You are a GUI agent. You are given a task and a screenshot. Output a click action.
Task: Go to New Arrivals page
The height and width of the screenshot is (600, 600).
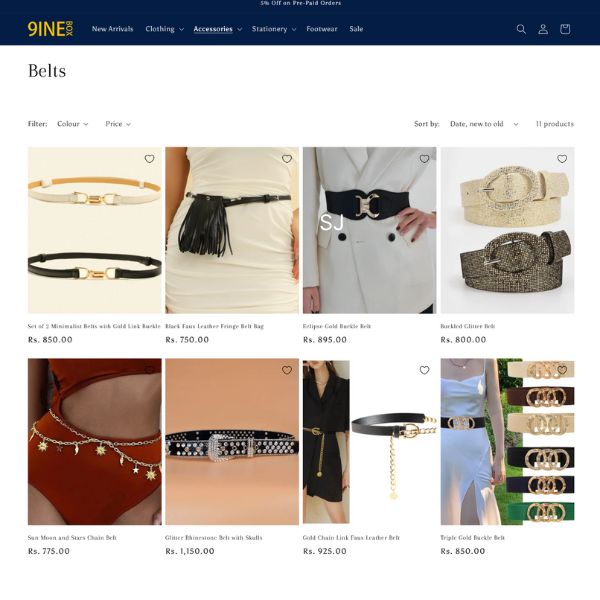pyautogui.click(x=112, y=29)
